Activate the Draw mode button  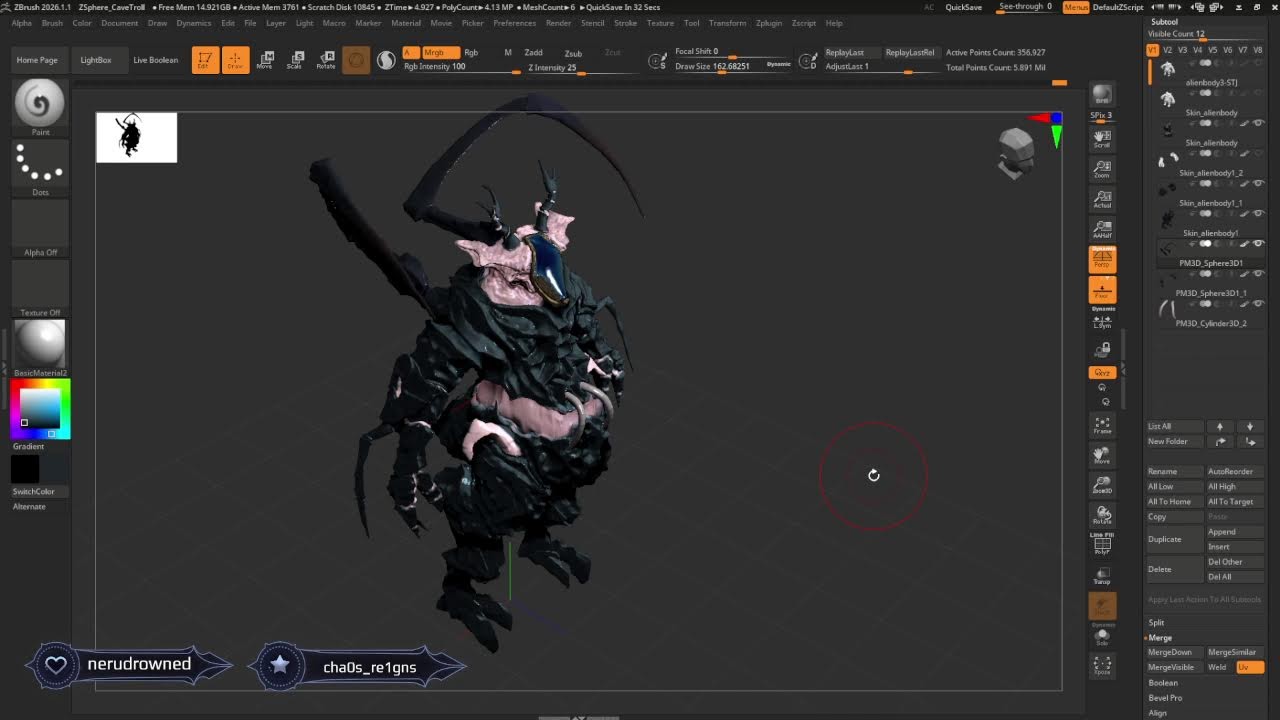point(235,60)
